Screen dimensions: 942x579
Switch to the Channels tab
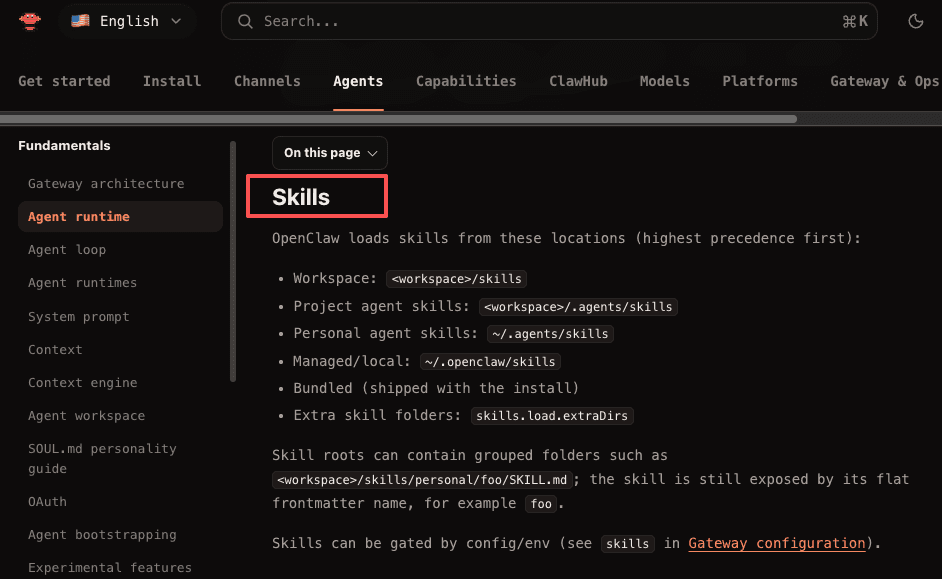tap(267, 81)
